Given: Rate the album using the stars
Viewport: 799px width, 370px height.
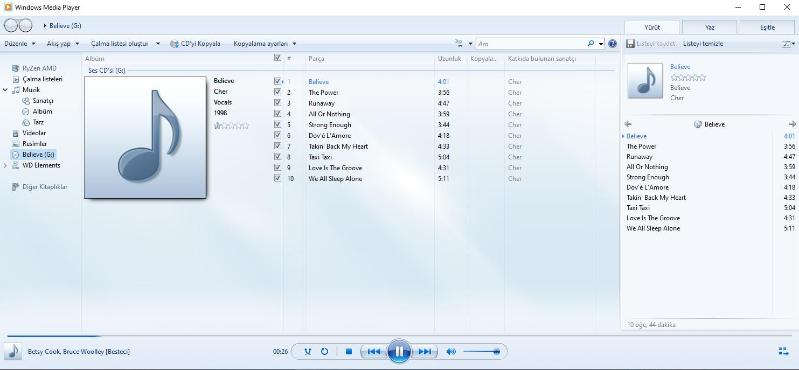Looking at the screenshot, I should (231, 125).
